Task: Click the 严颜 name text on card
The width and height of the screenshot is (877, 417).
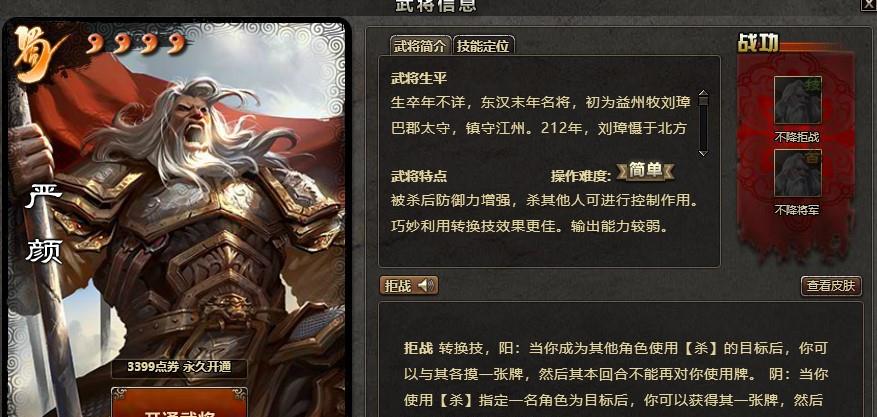Action: click(x=43, y=225)
